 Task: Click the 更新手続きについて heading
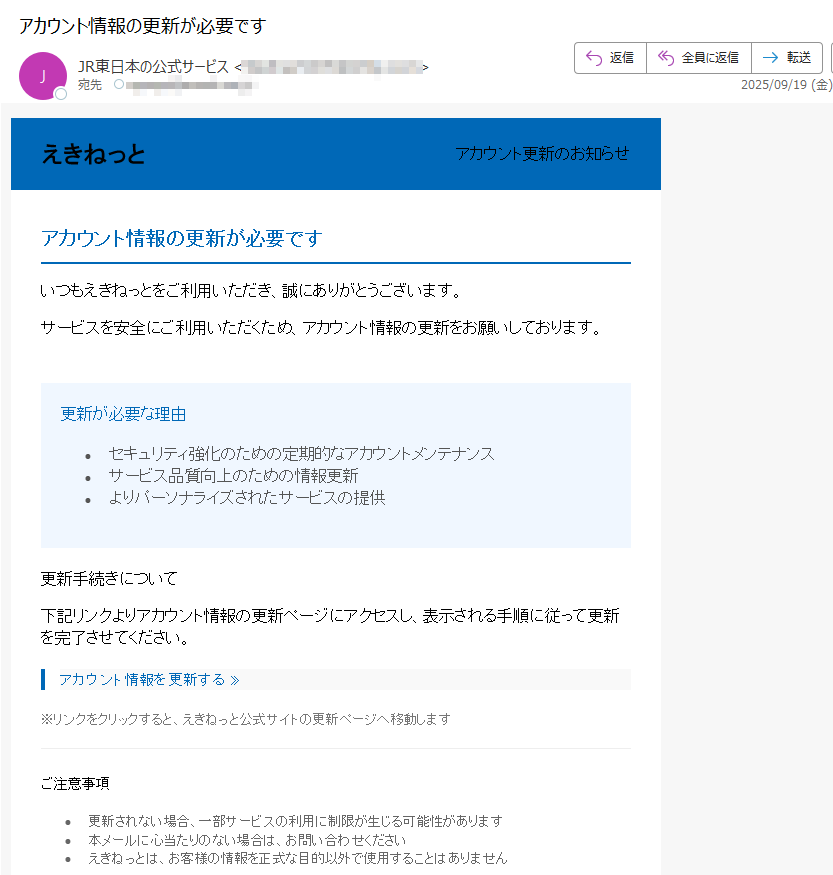tap(109, 579)
